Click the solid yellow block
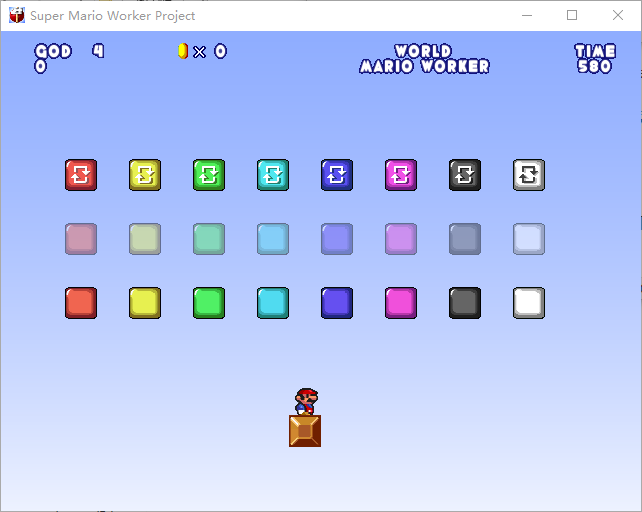The image size is (642, 512). 145,303
